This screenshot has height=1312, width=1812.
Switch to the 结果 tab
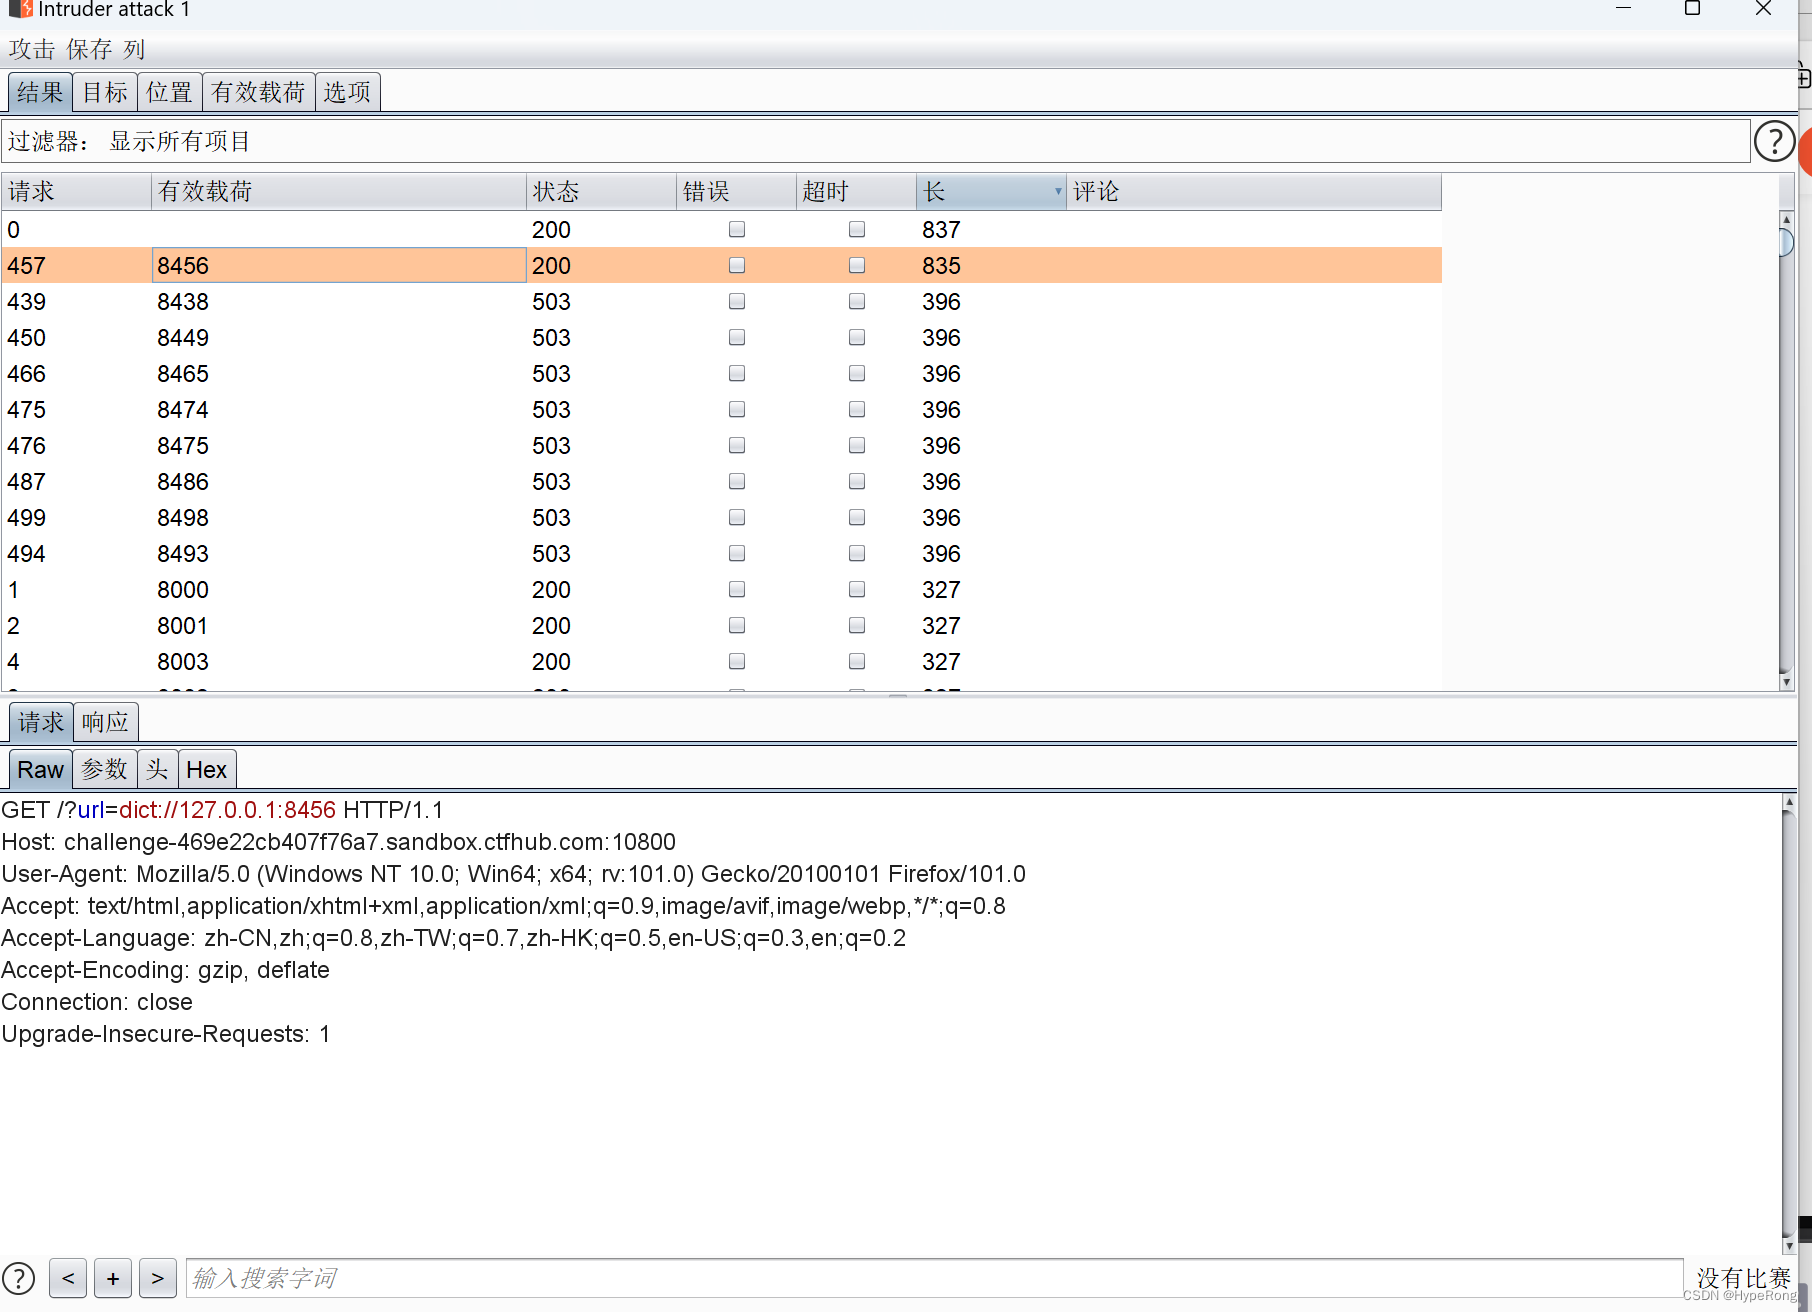(x=40, y=92)
